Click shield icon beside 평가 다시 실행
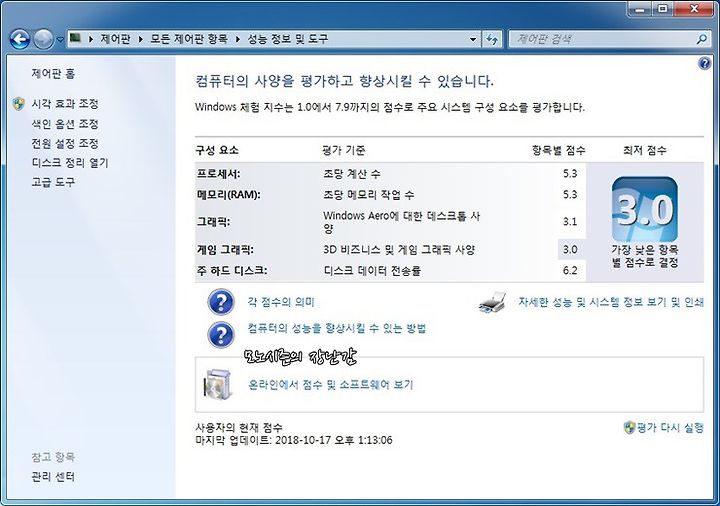The width and height of the screenshot is (720, 506). pos(629,427)
